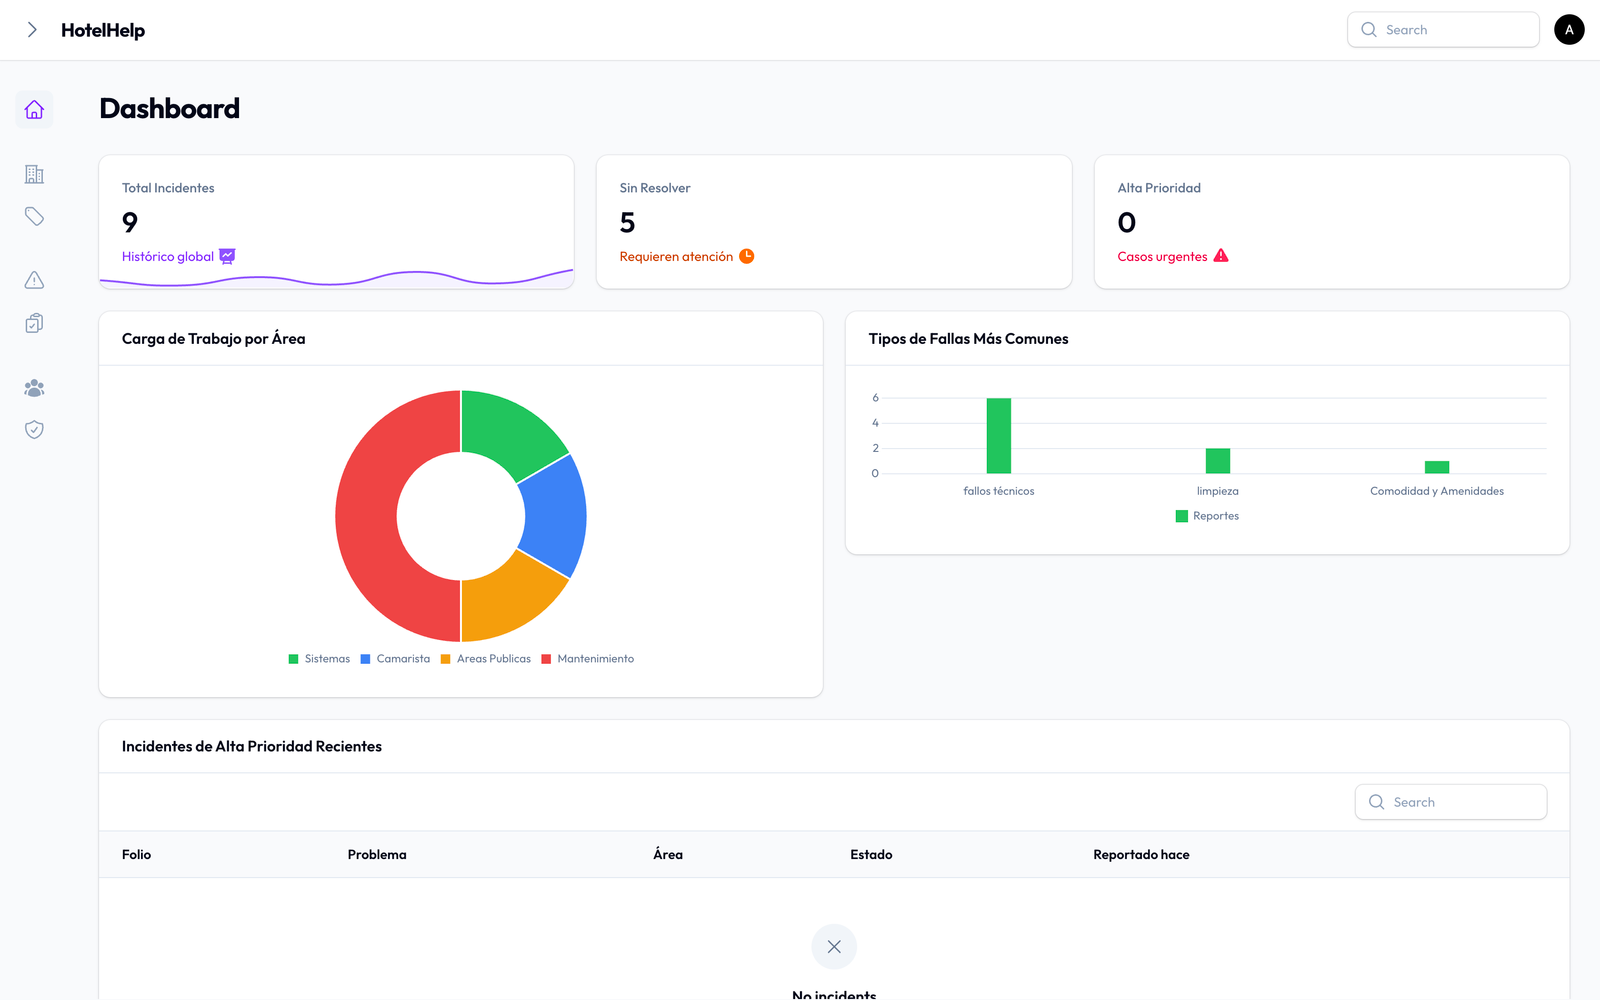The image size is (1600, 1000).
Task: Click the shield check sidebar icon
Action: coord(34,430)
